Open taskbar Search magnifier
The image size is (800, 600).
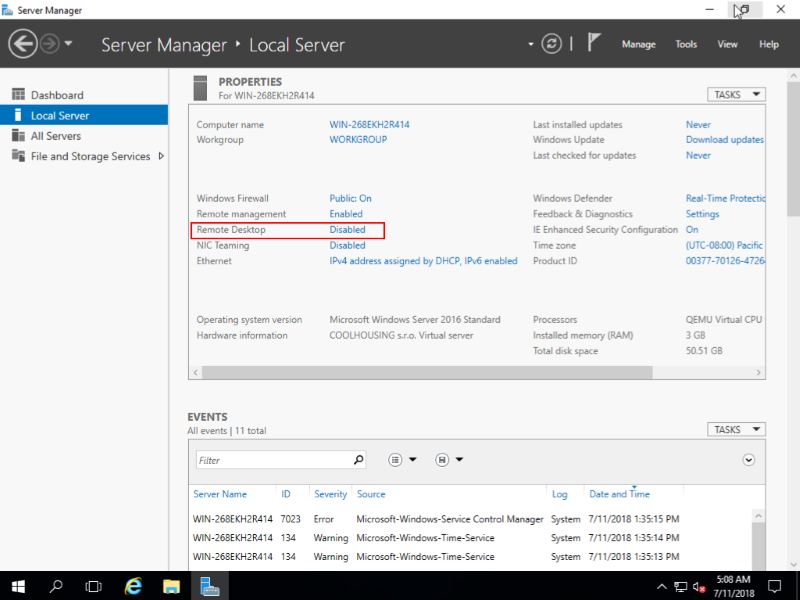click(56, 586)
